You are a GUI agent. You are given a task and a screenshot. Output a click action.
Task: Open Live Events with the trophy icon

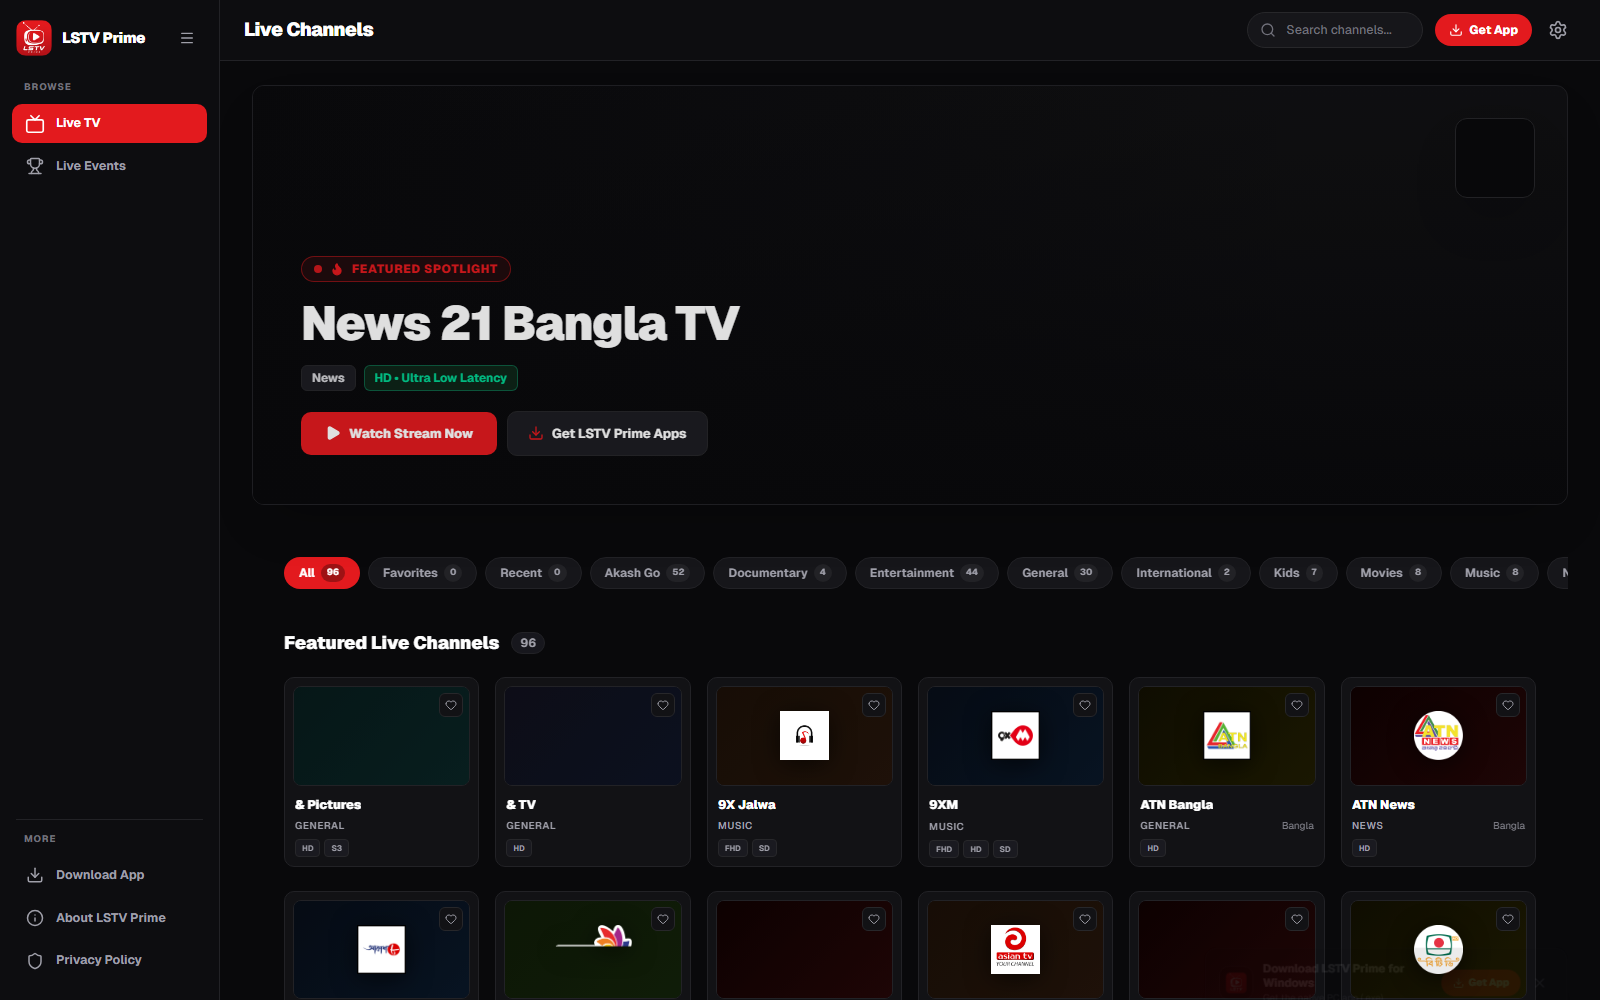(109, 166)
